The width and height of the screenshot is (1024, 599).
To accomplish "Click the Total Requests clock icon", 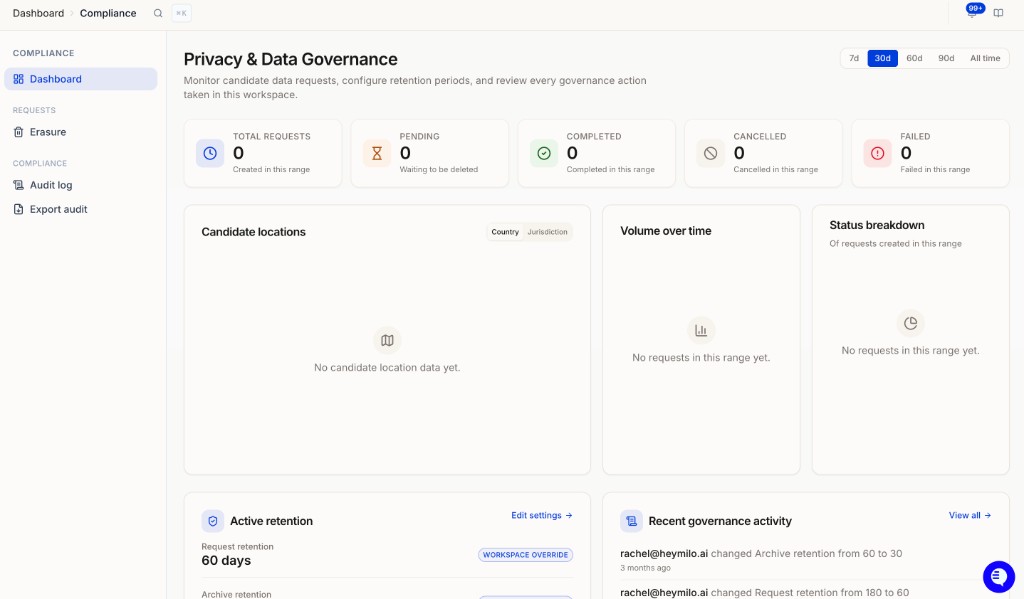I will [x=210, y=153].
